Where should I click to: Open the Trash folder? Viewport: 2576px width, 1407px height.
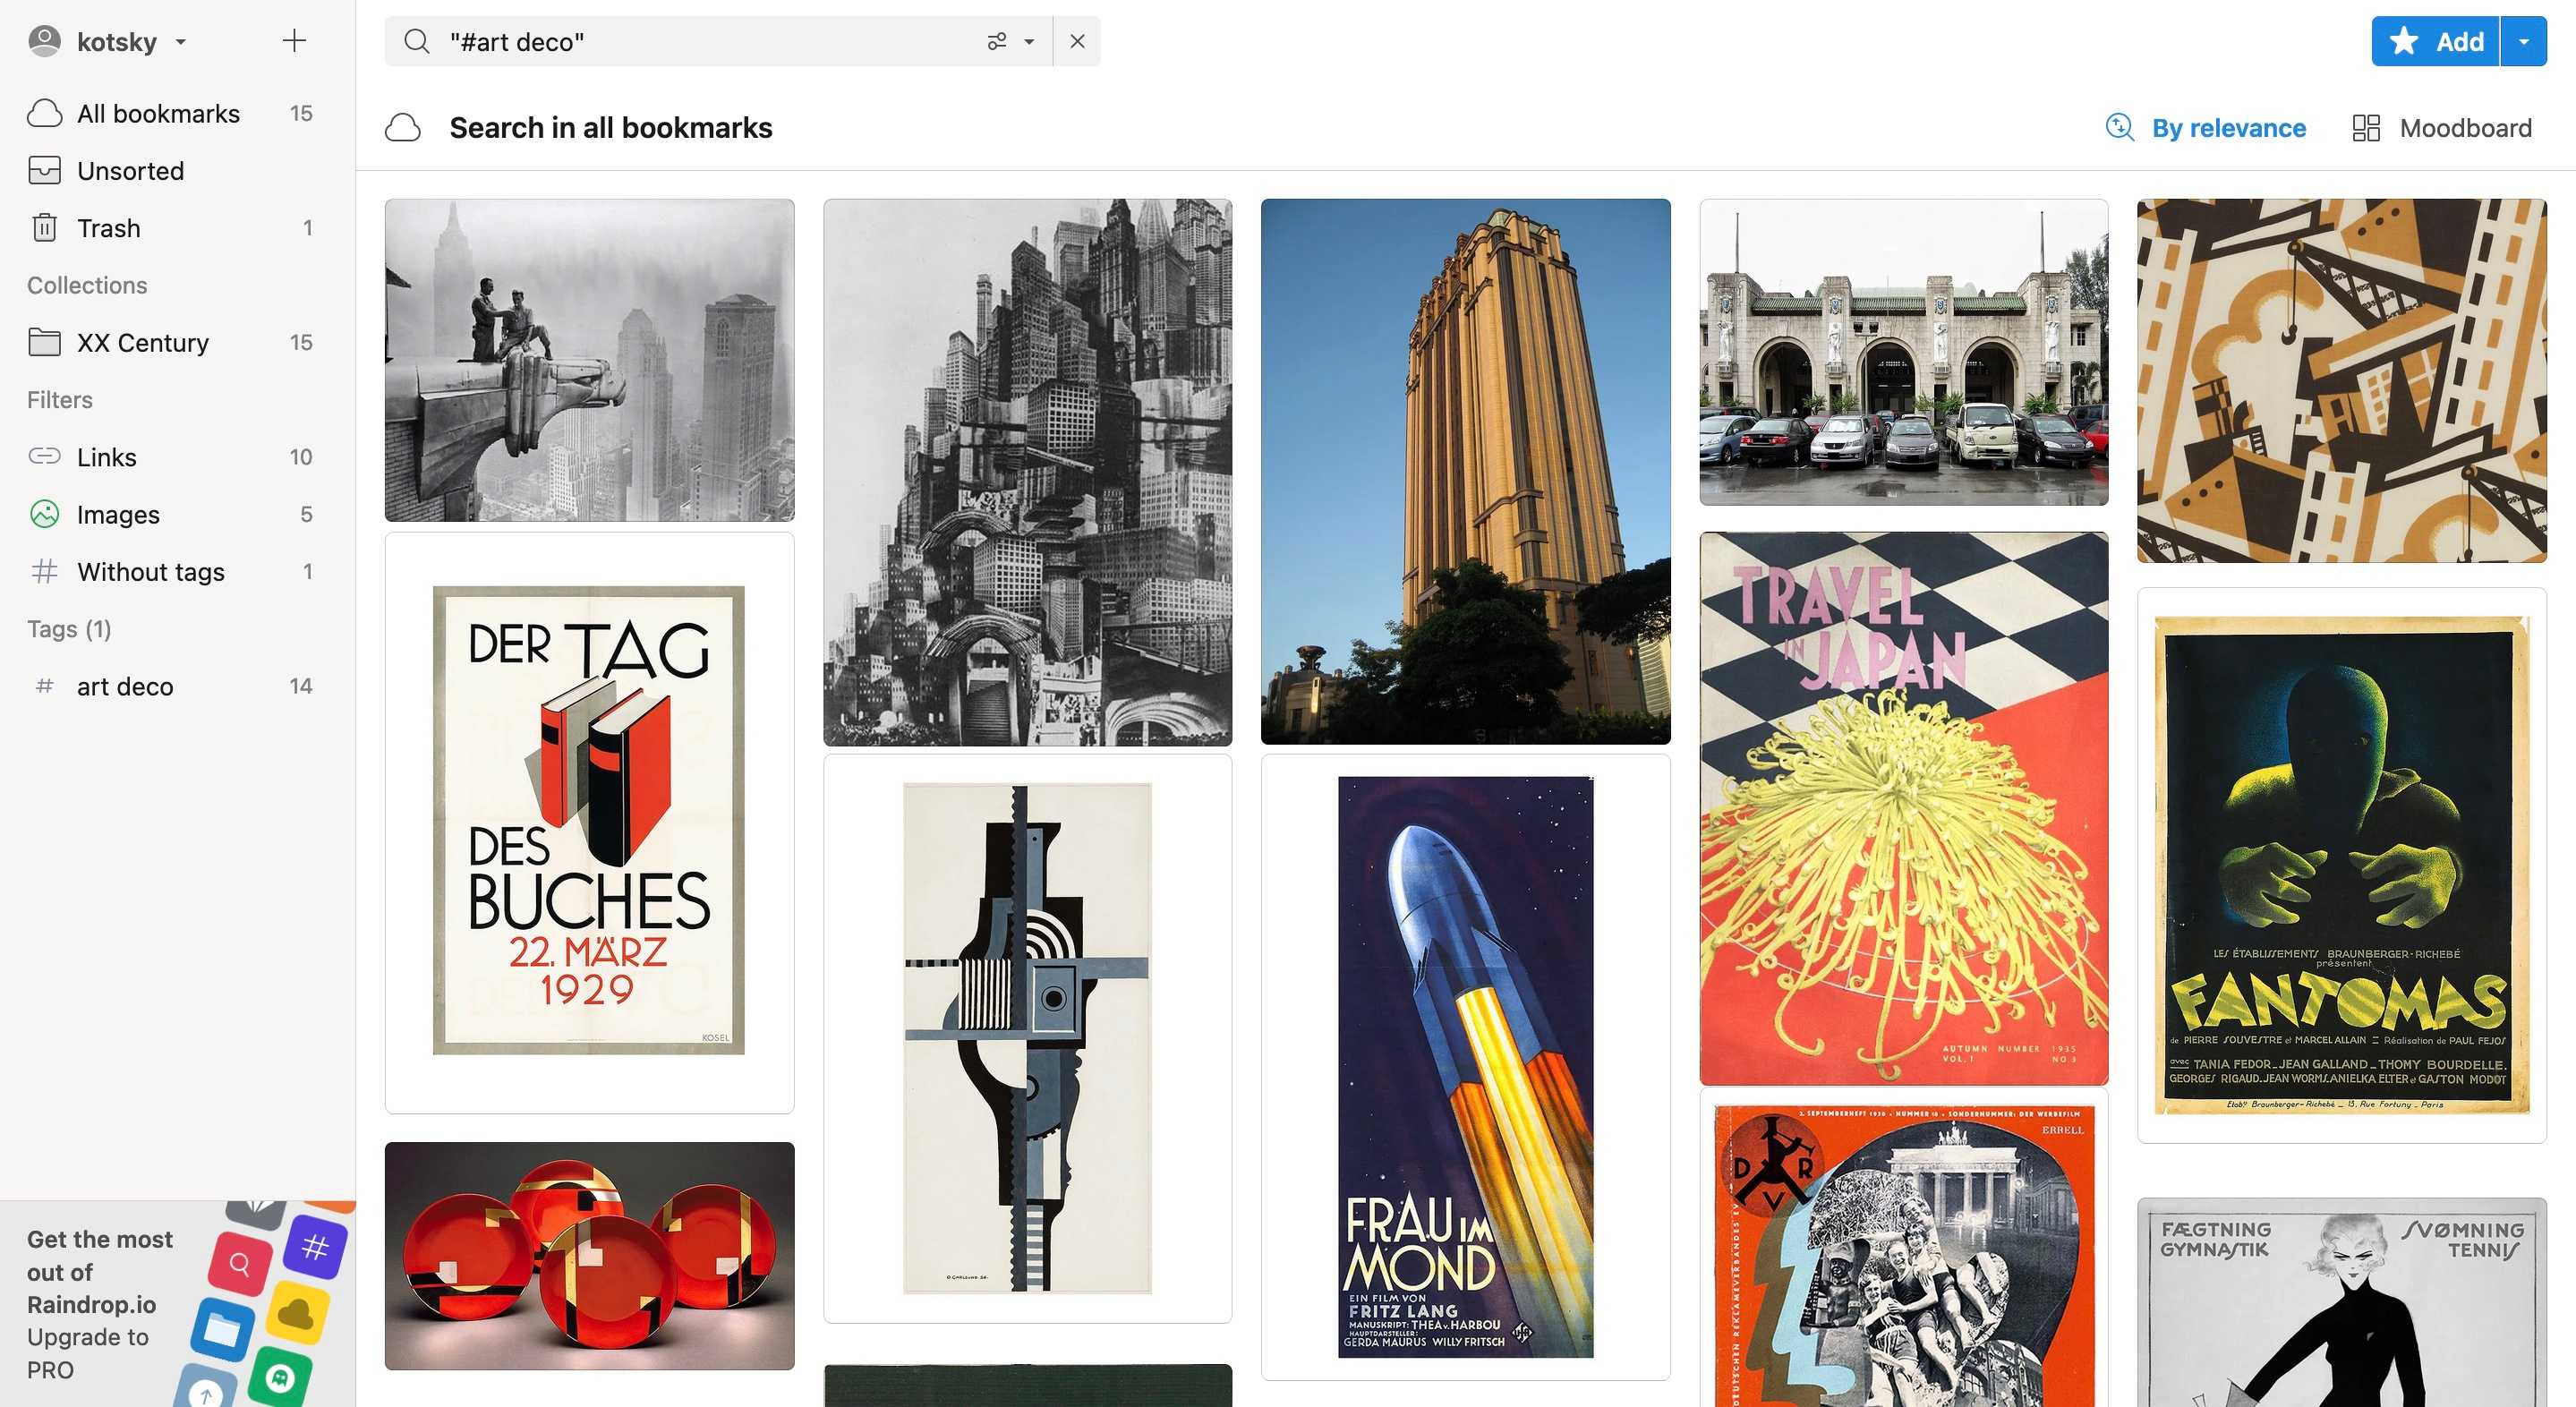109,228
